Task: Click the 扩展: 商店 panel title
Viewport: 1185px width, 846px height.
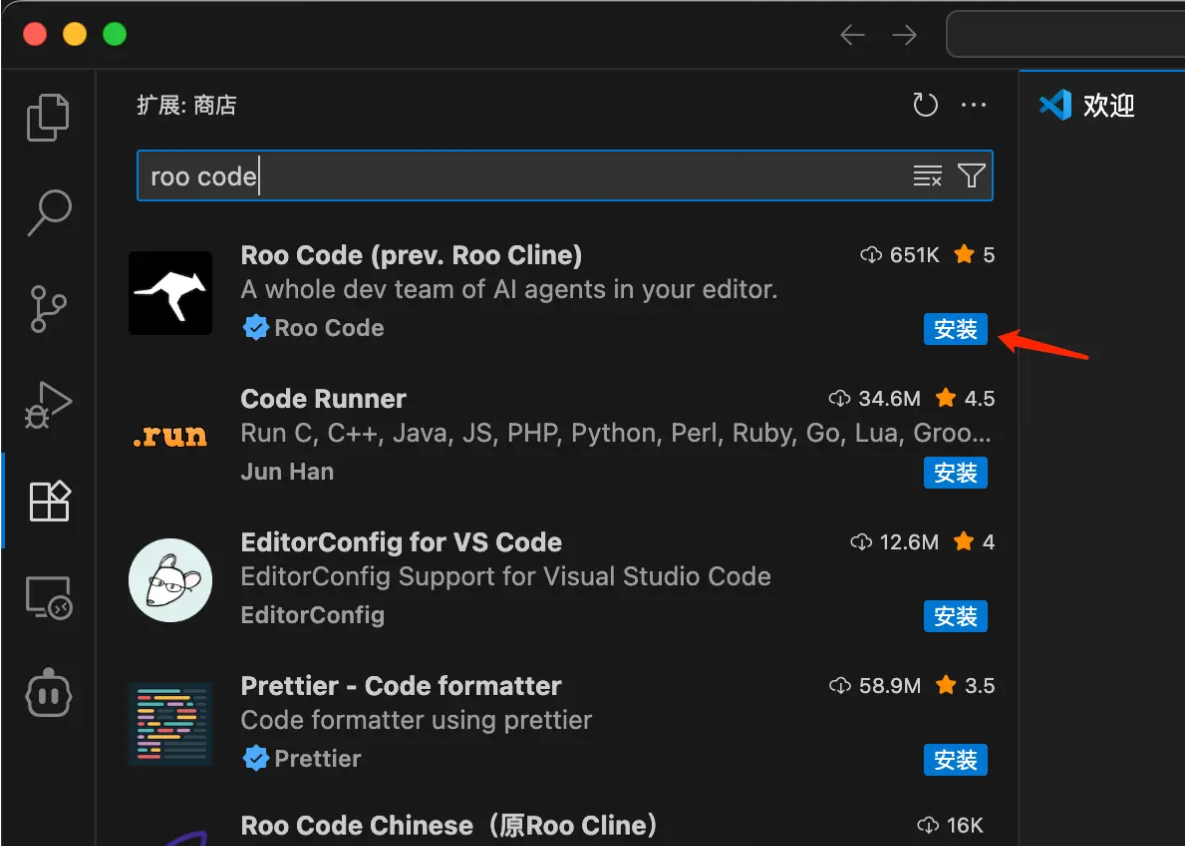Action: pyautogui.click(x=187, y=104)
